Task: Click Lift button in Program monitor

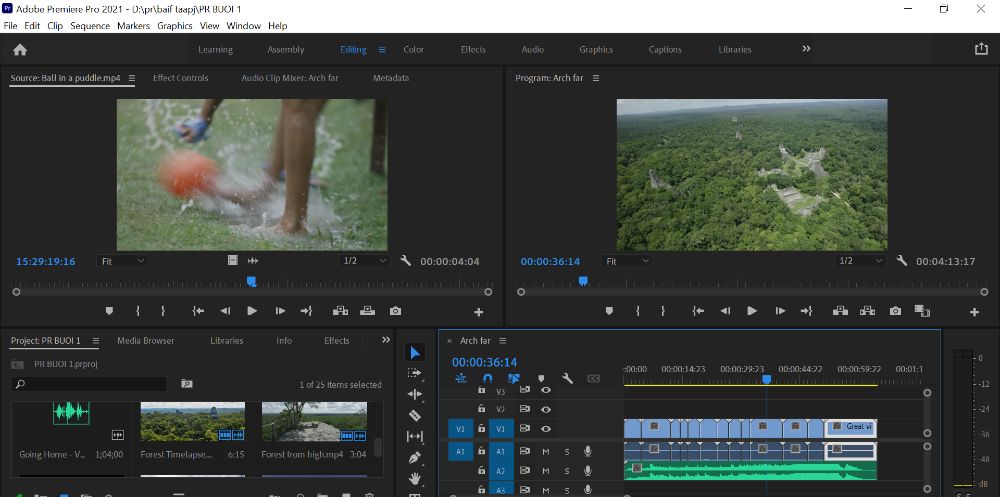Action: click(840, 311)
